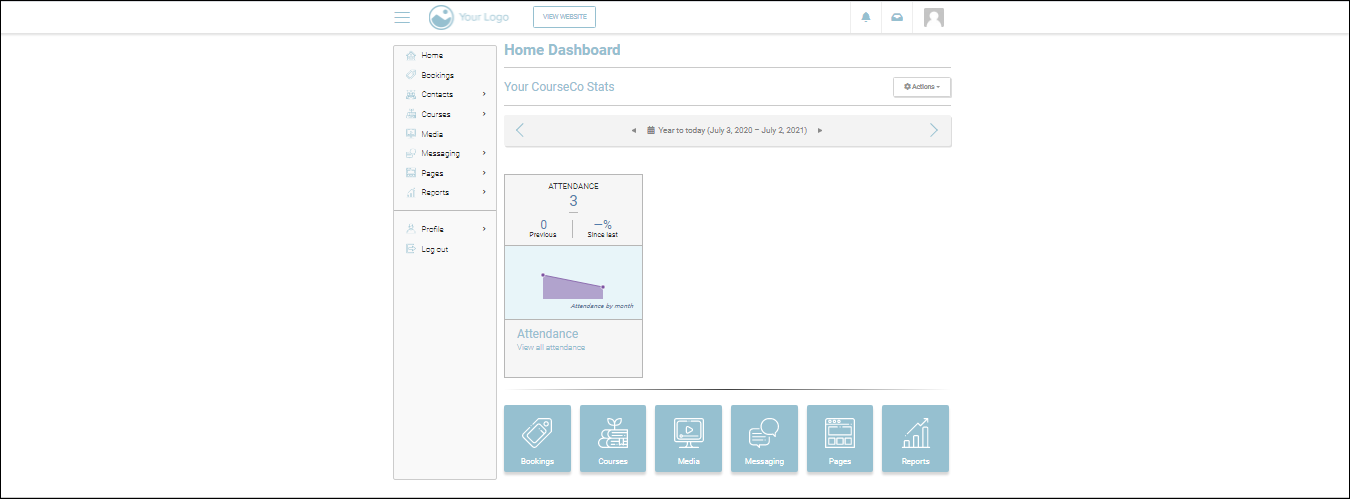Open the inbox tray icon

(897, 17)
